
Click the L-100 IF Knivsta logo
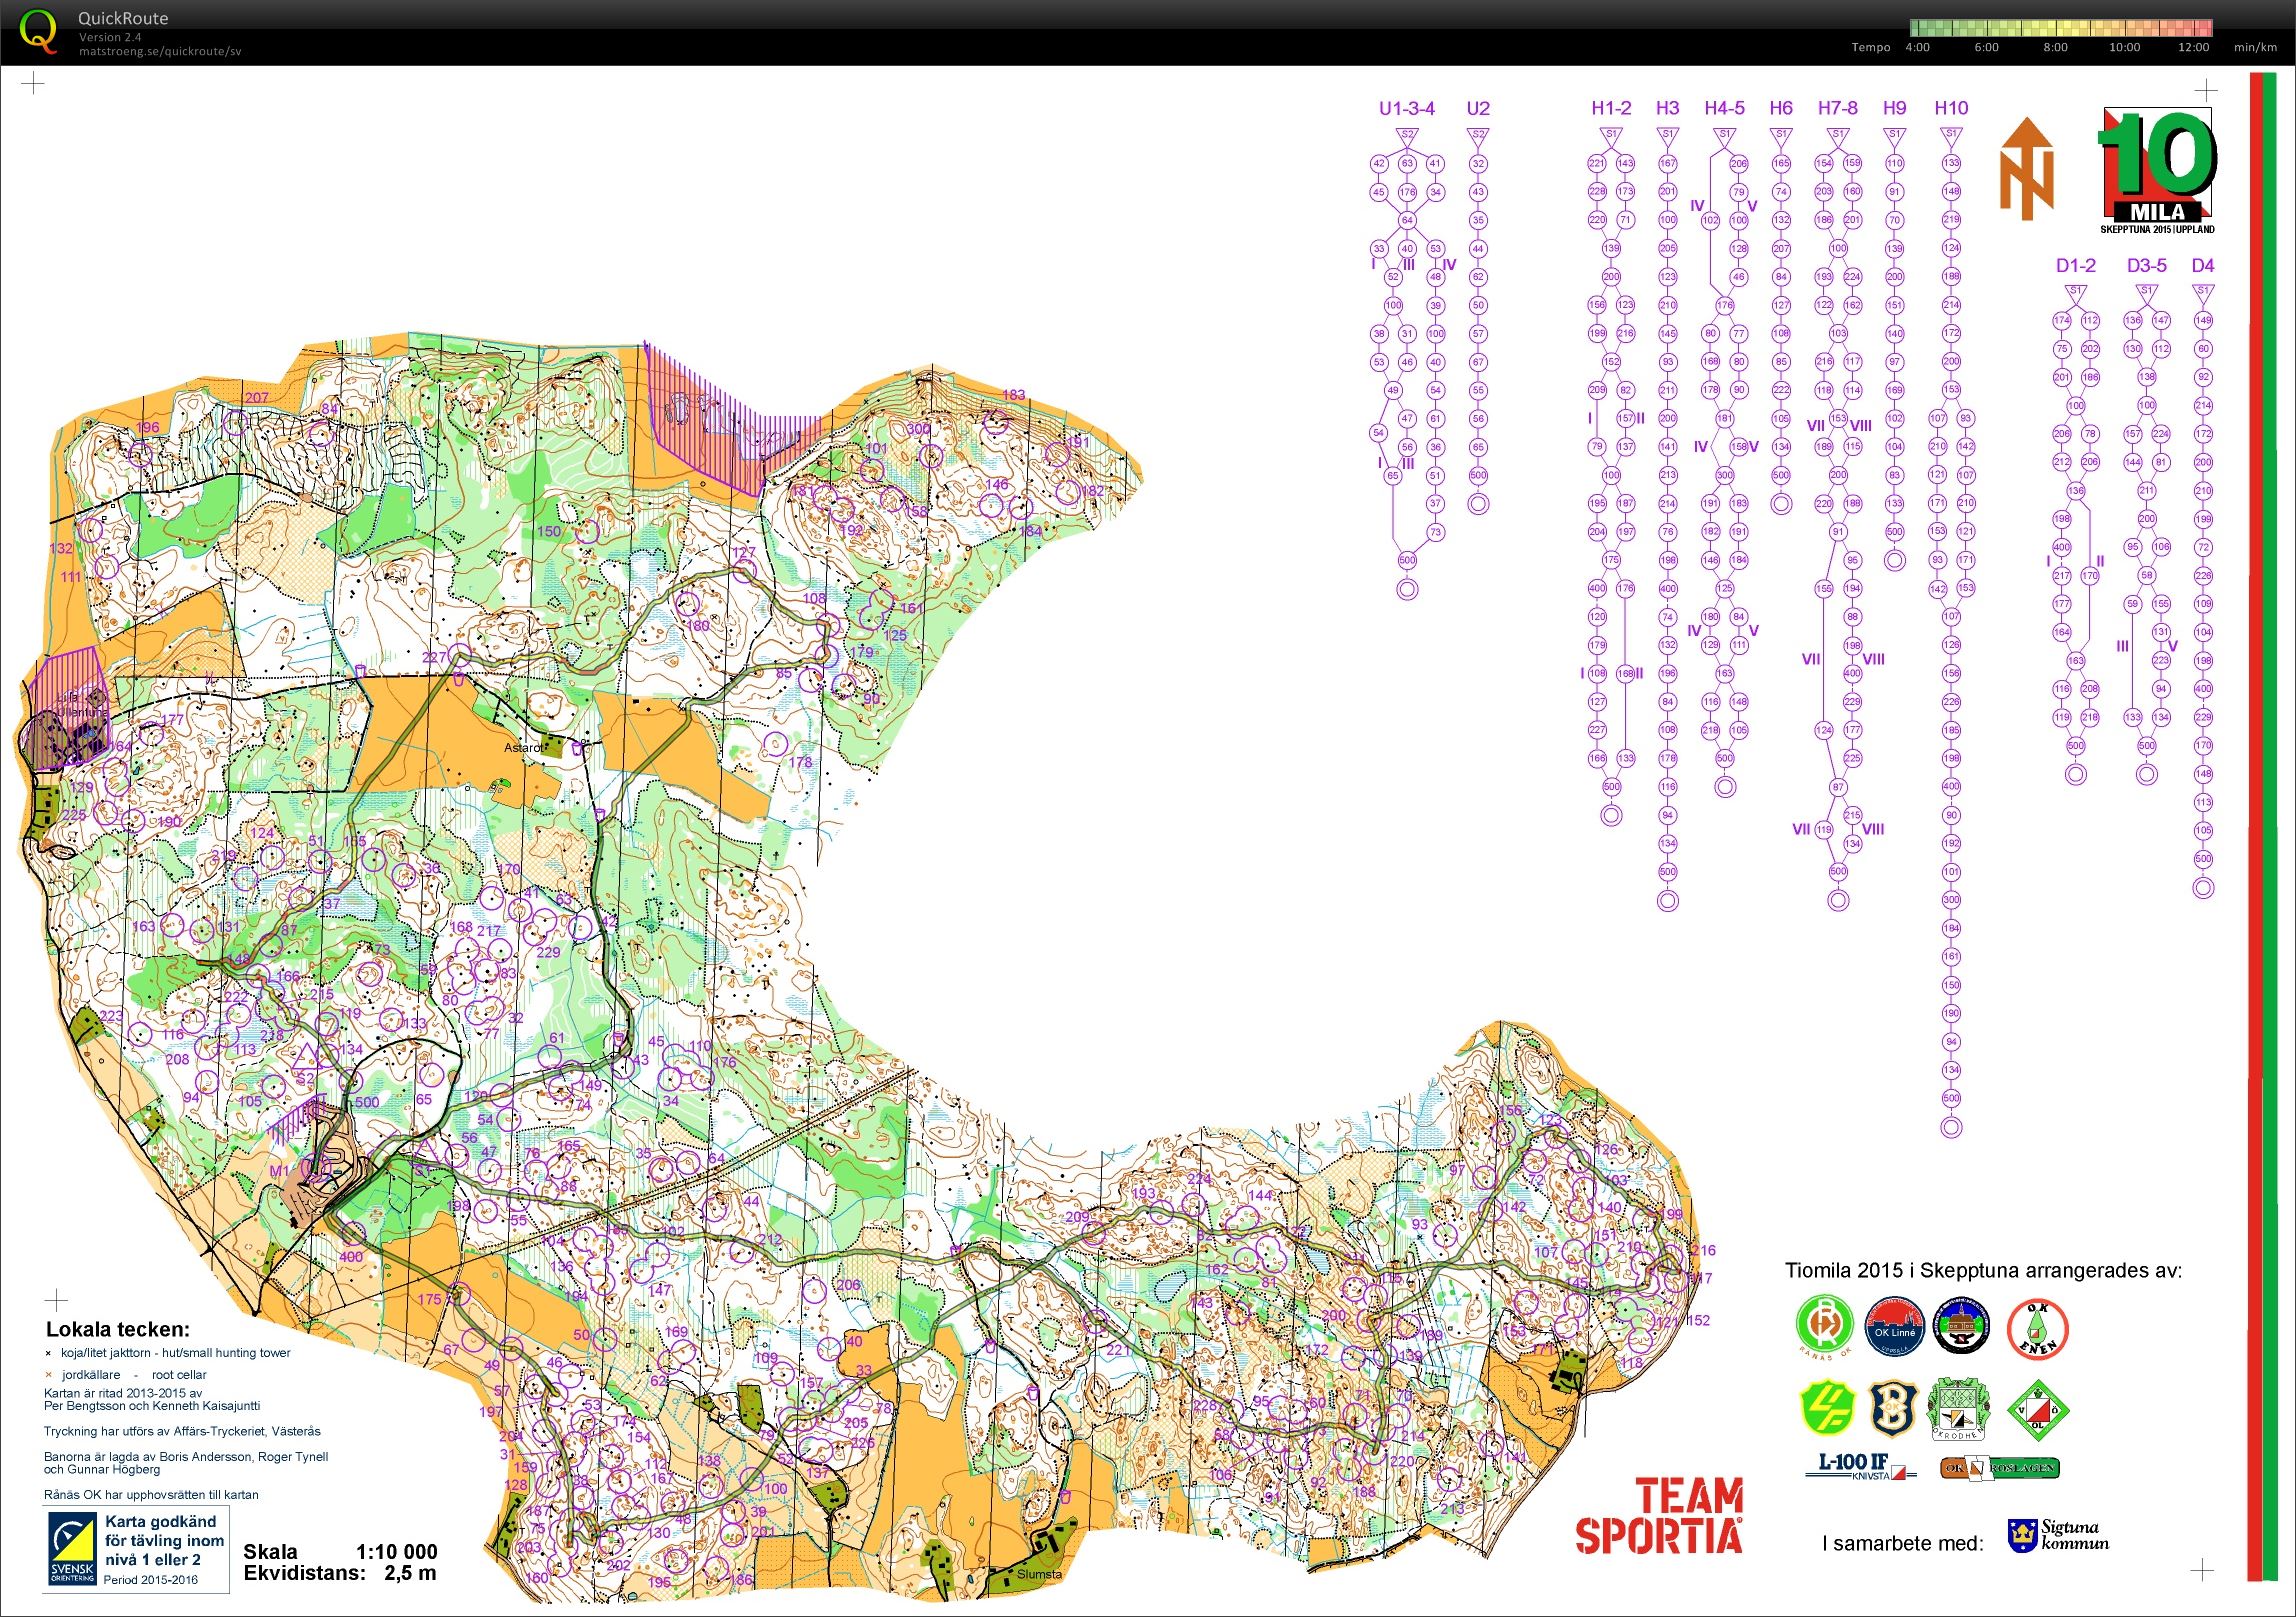[1861, 1465]
